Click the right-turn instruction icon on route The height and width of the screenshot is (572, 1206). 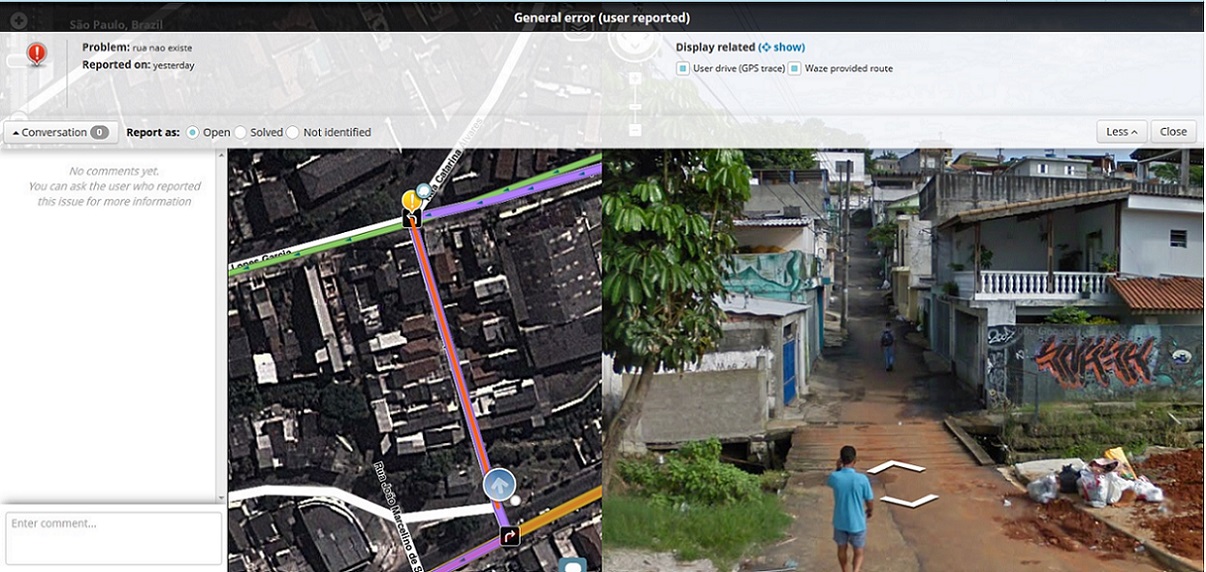[x=510, y=536]
